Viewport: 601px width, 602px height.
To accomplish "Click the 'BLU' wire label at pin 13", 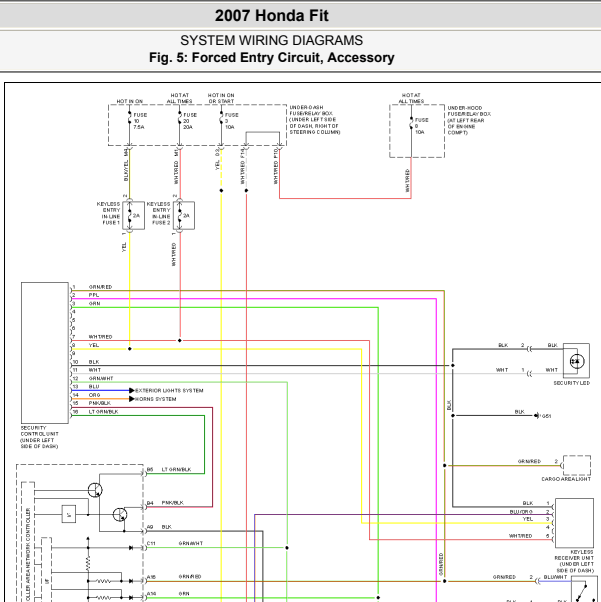I will pos(94,387).
